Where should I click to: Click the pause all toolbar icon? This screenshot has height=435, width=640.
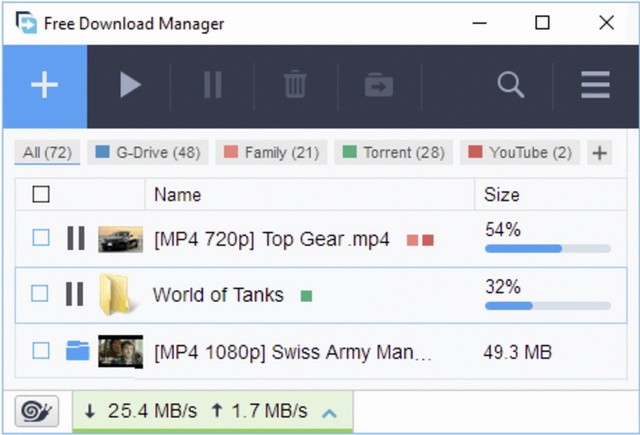[x=212, y=86]
